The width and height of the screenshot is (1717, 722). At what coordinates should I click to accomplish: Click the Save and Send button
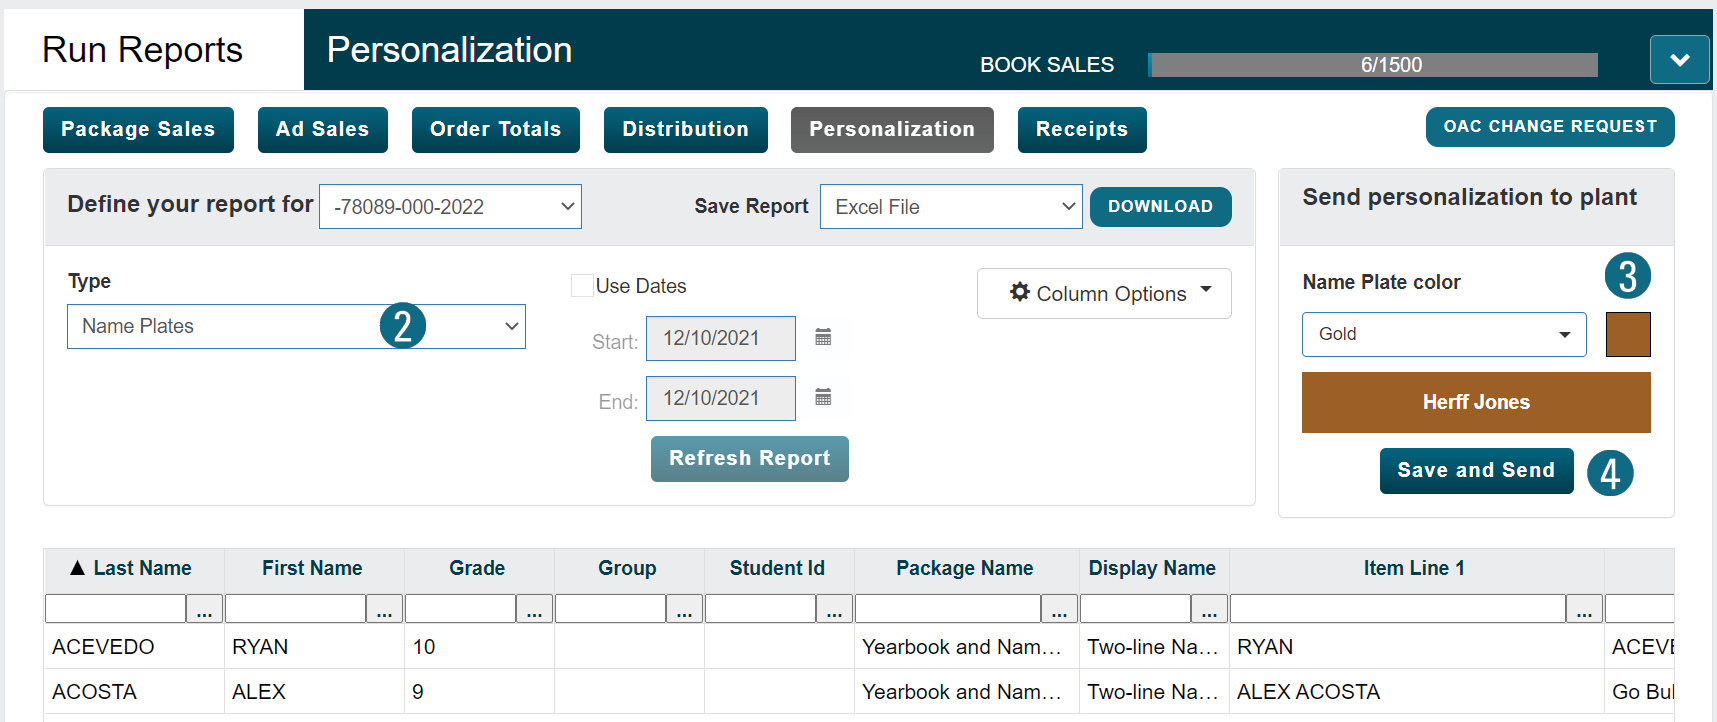(x=1476, y=471)
